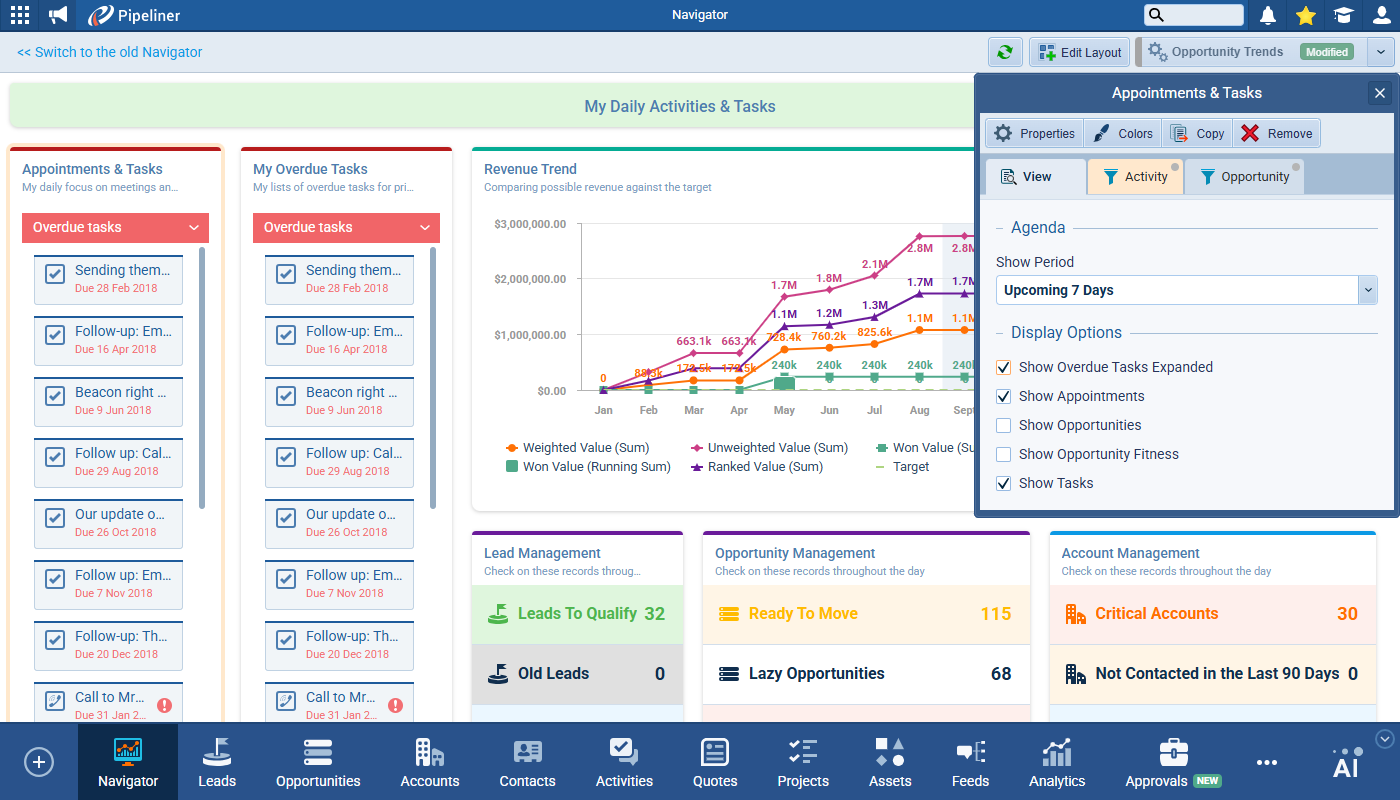Open the graduation cap learning icon
The image size is (1400, 800).
(1343, 15)
